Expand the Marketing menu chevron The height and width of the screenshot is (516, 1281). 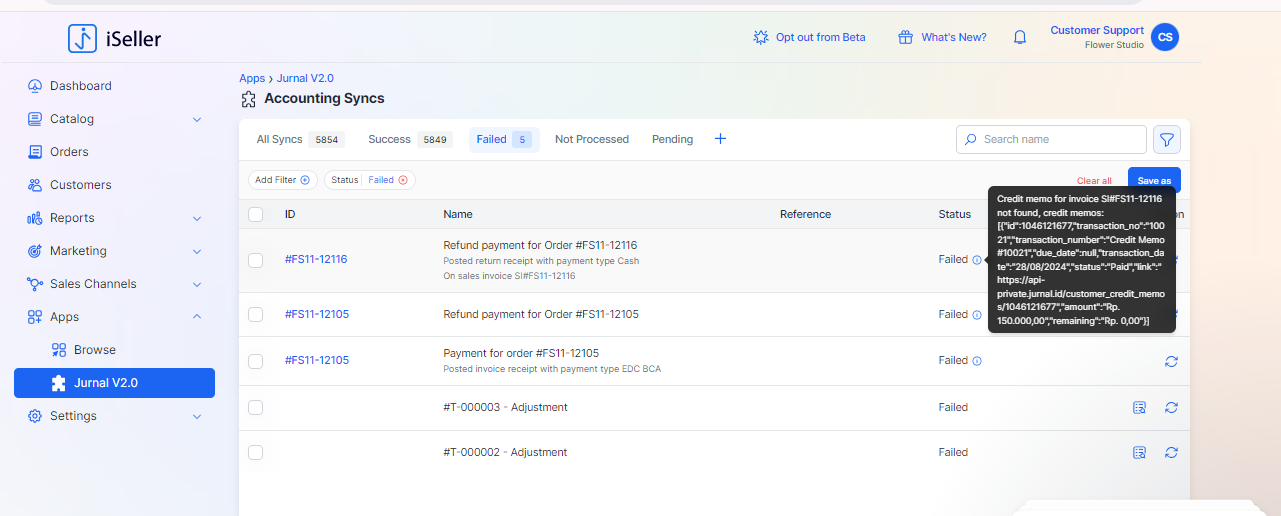(197, 251)
